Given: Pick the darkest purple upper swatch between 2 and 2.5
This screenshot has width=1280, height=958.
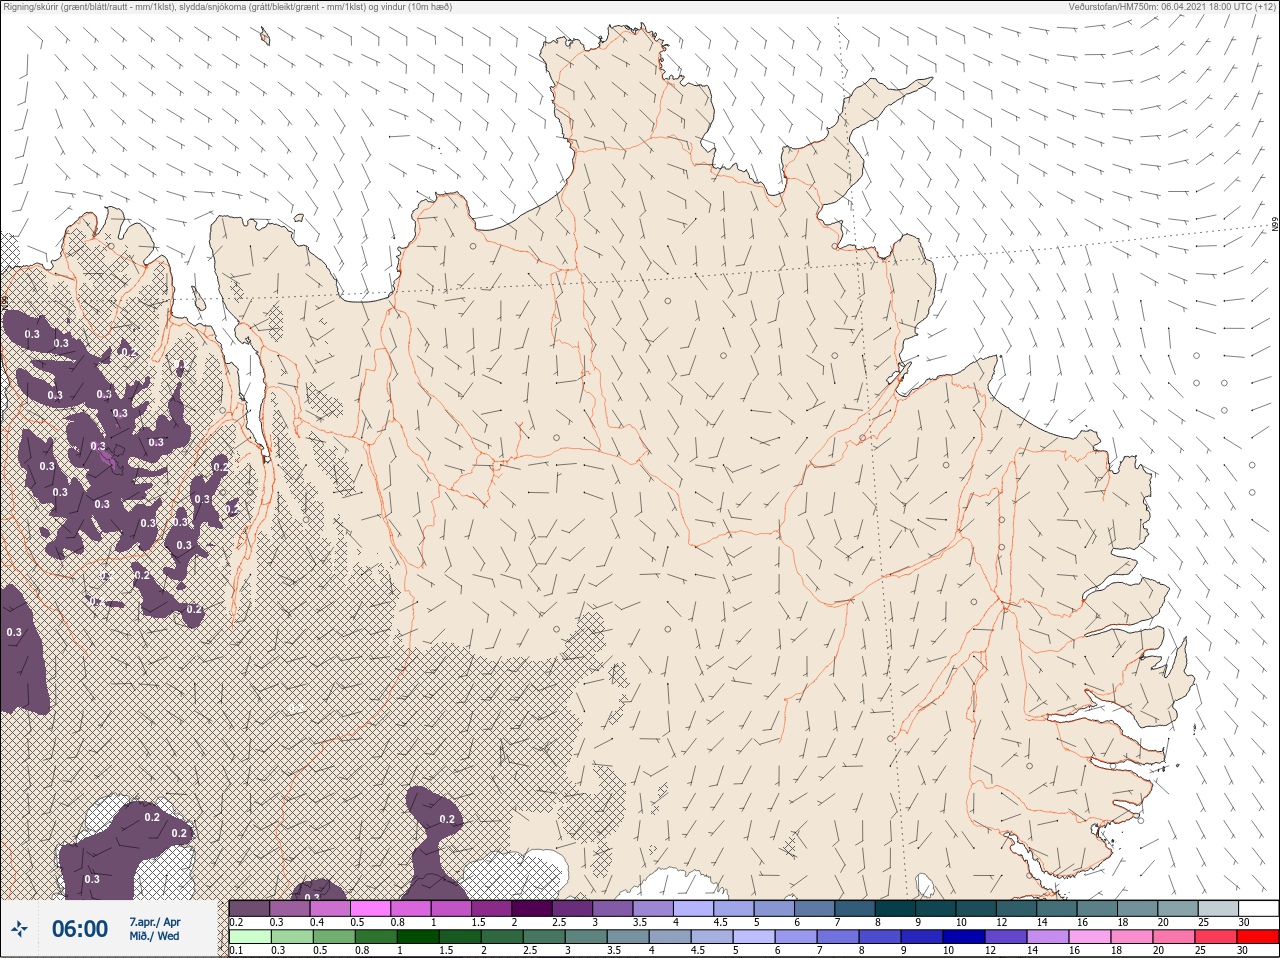Looking at the screenshot, I should [533, 908].
